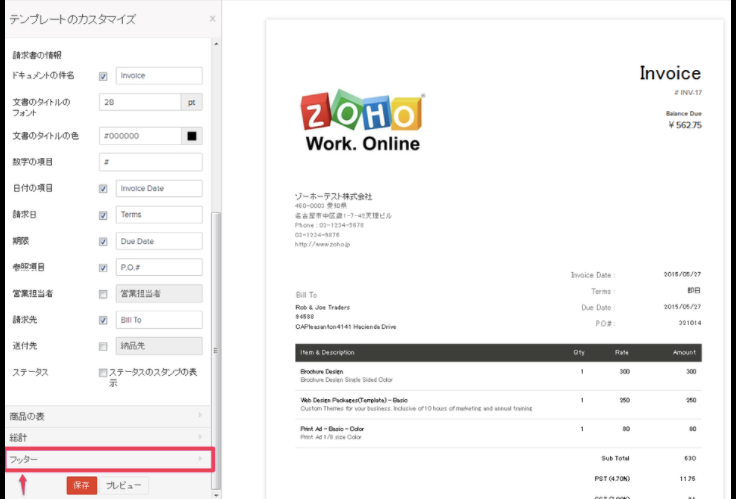736x499 pixels.
Task: Click the P.O.# value 321014 in preview
Action: [690, 323]
